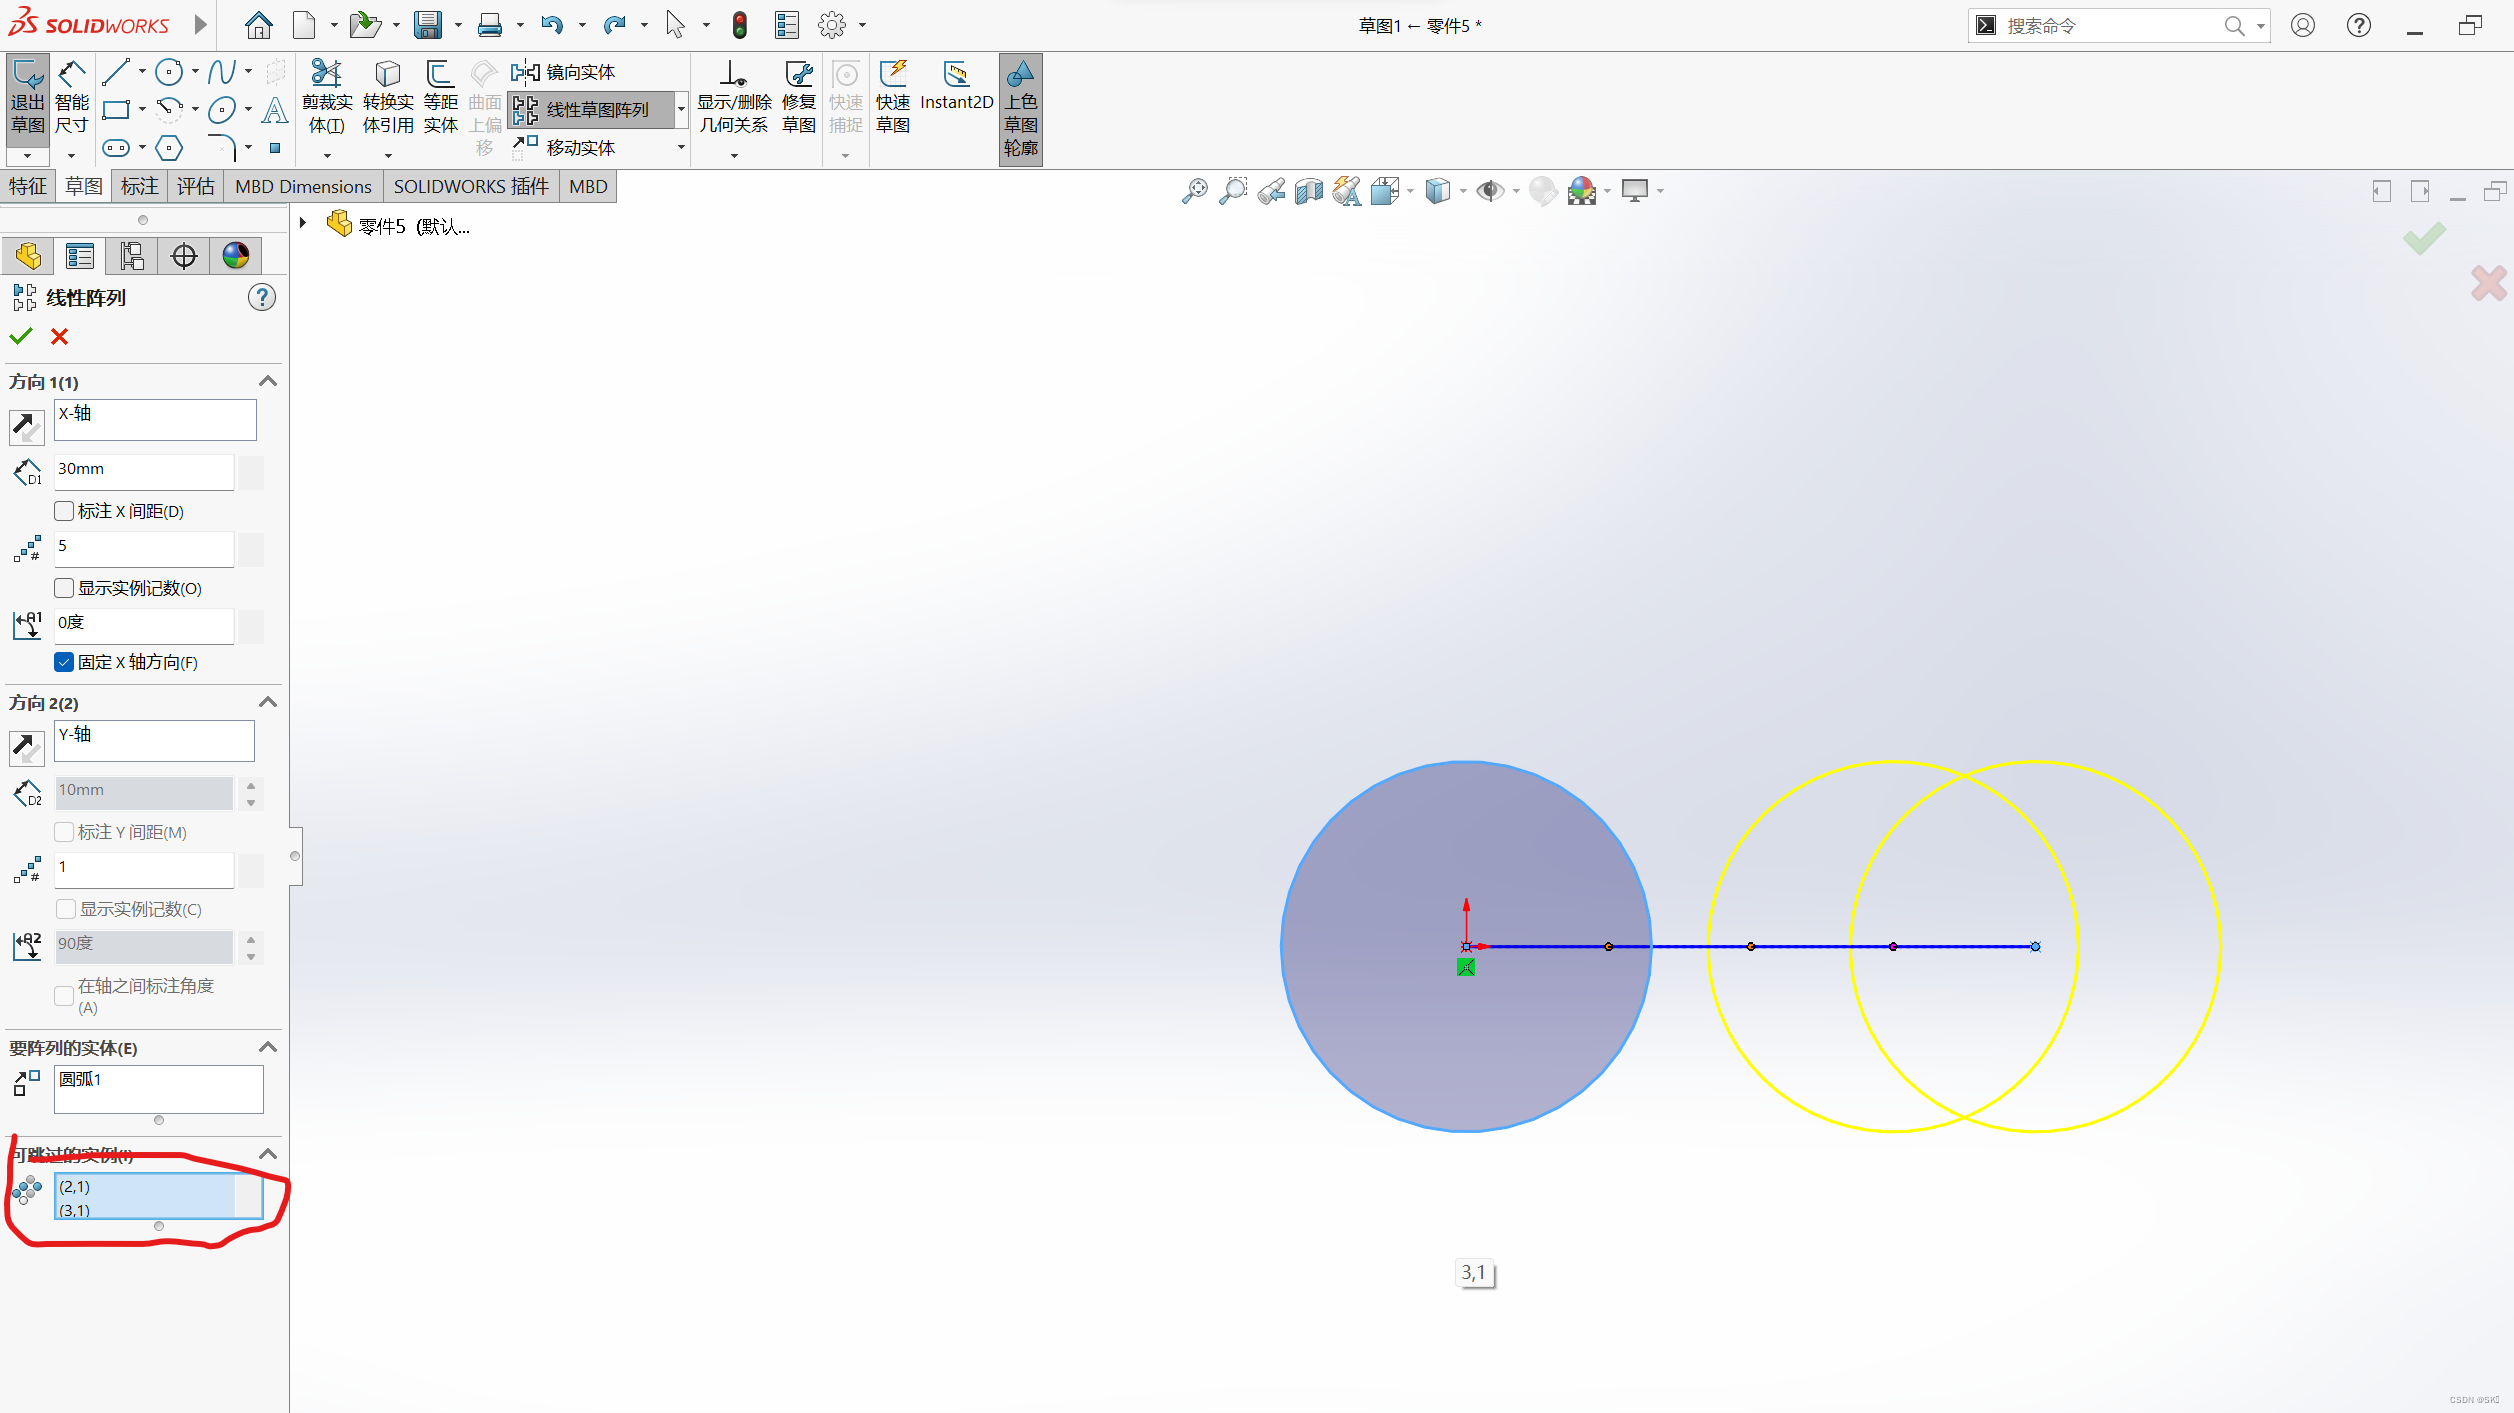Collapse the 方向2(2) section
Screen dimensions: 2514x1413
(267, 702)
